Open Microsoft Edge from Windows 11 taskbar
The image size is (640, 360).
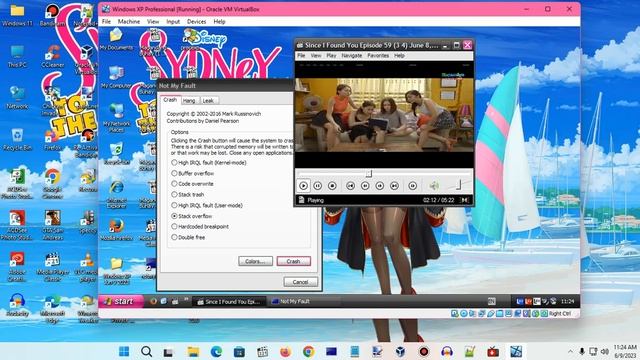point(216,351)
